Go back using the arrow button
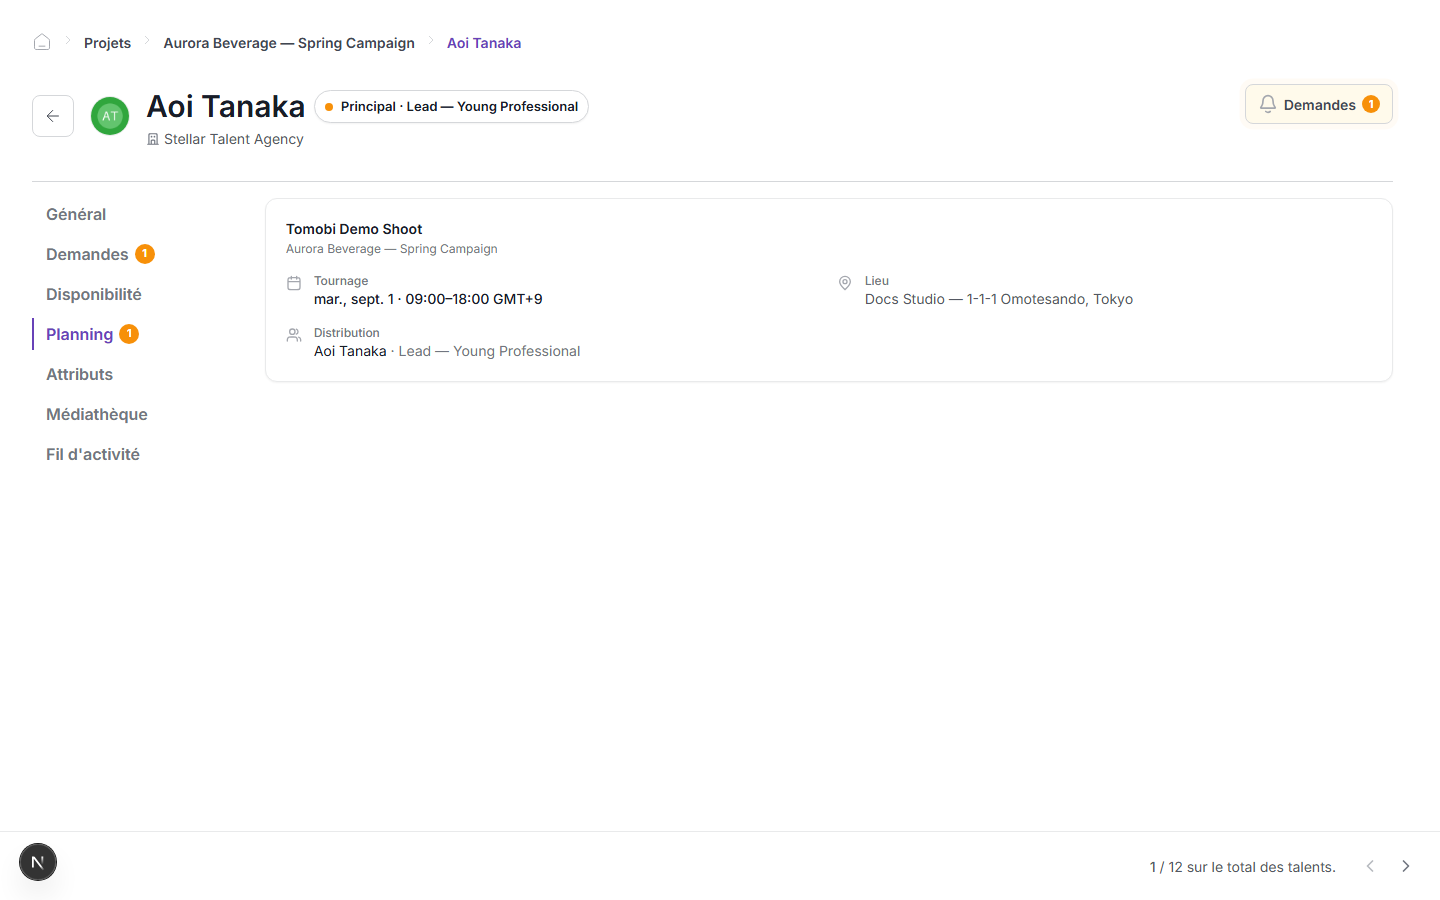The height and width of the screenshot is (900, 1440). [x=53, y=116]
